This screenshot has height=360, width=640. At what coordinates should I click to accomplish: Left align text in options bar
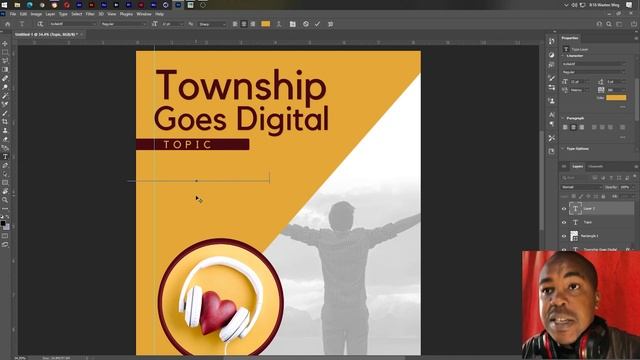pos(235,24)
